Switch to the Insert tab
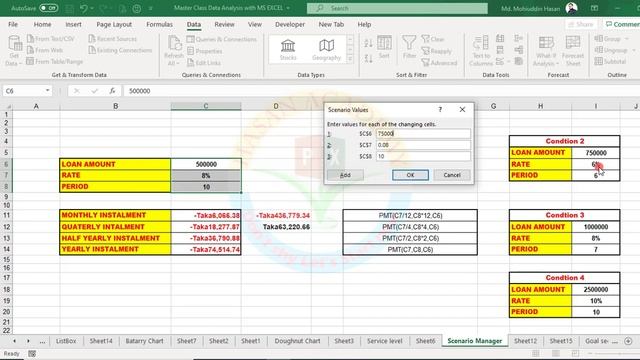 click(73, 24)
